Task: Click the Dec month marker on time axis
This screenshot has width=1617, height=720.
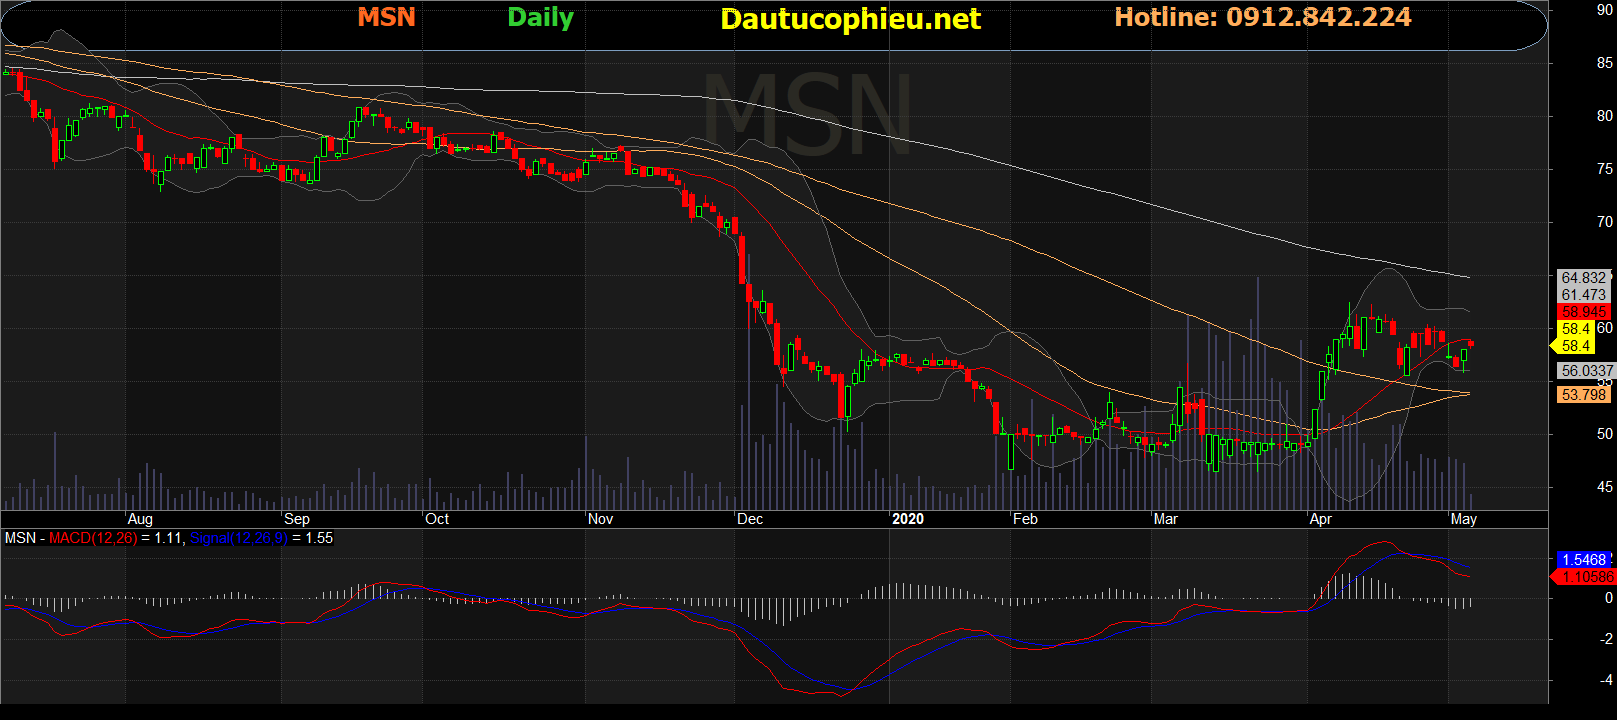Action: click(749, 519)
